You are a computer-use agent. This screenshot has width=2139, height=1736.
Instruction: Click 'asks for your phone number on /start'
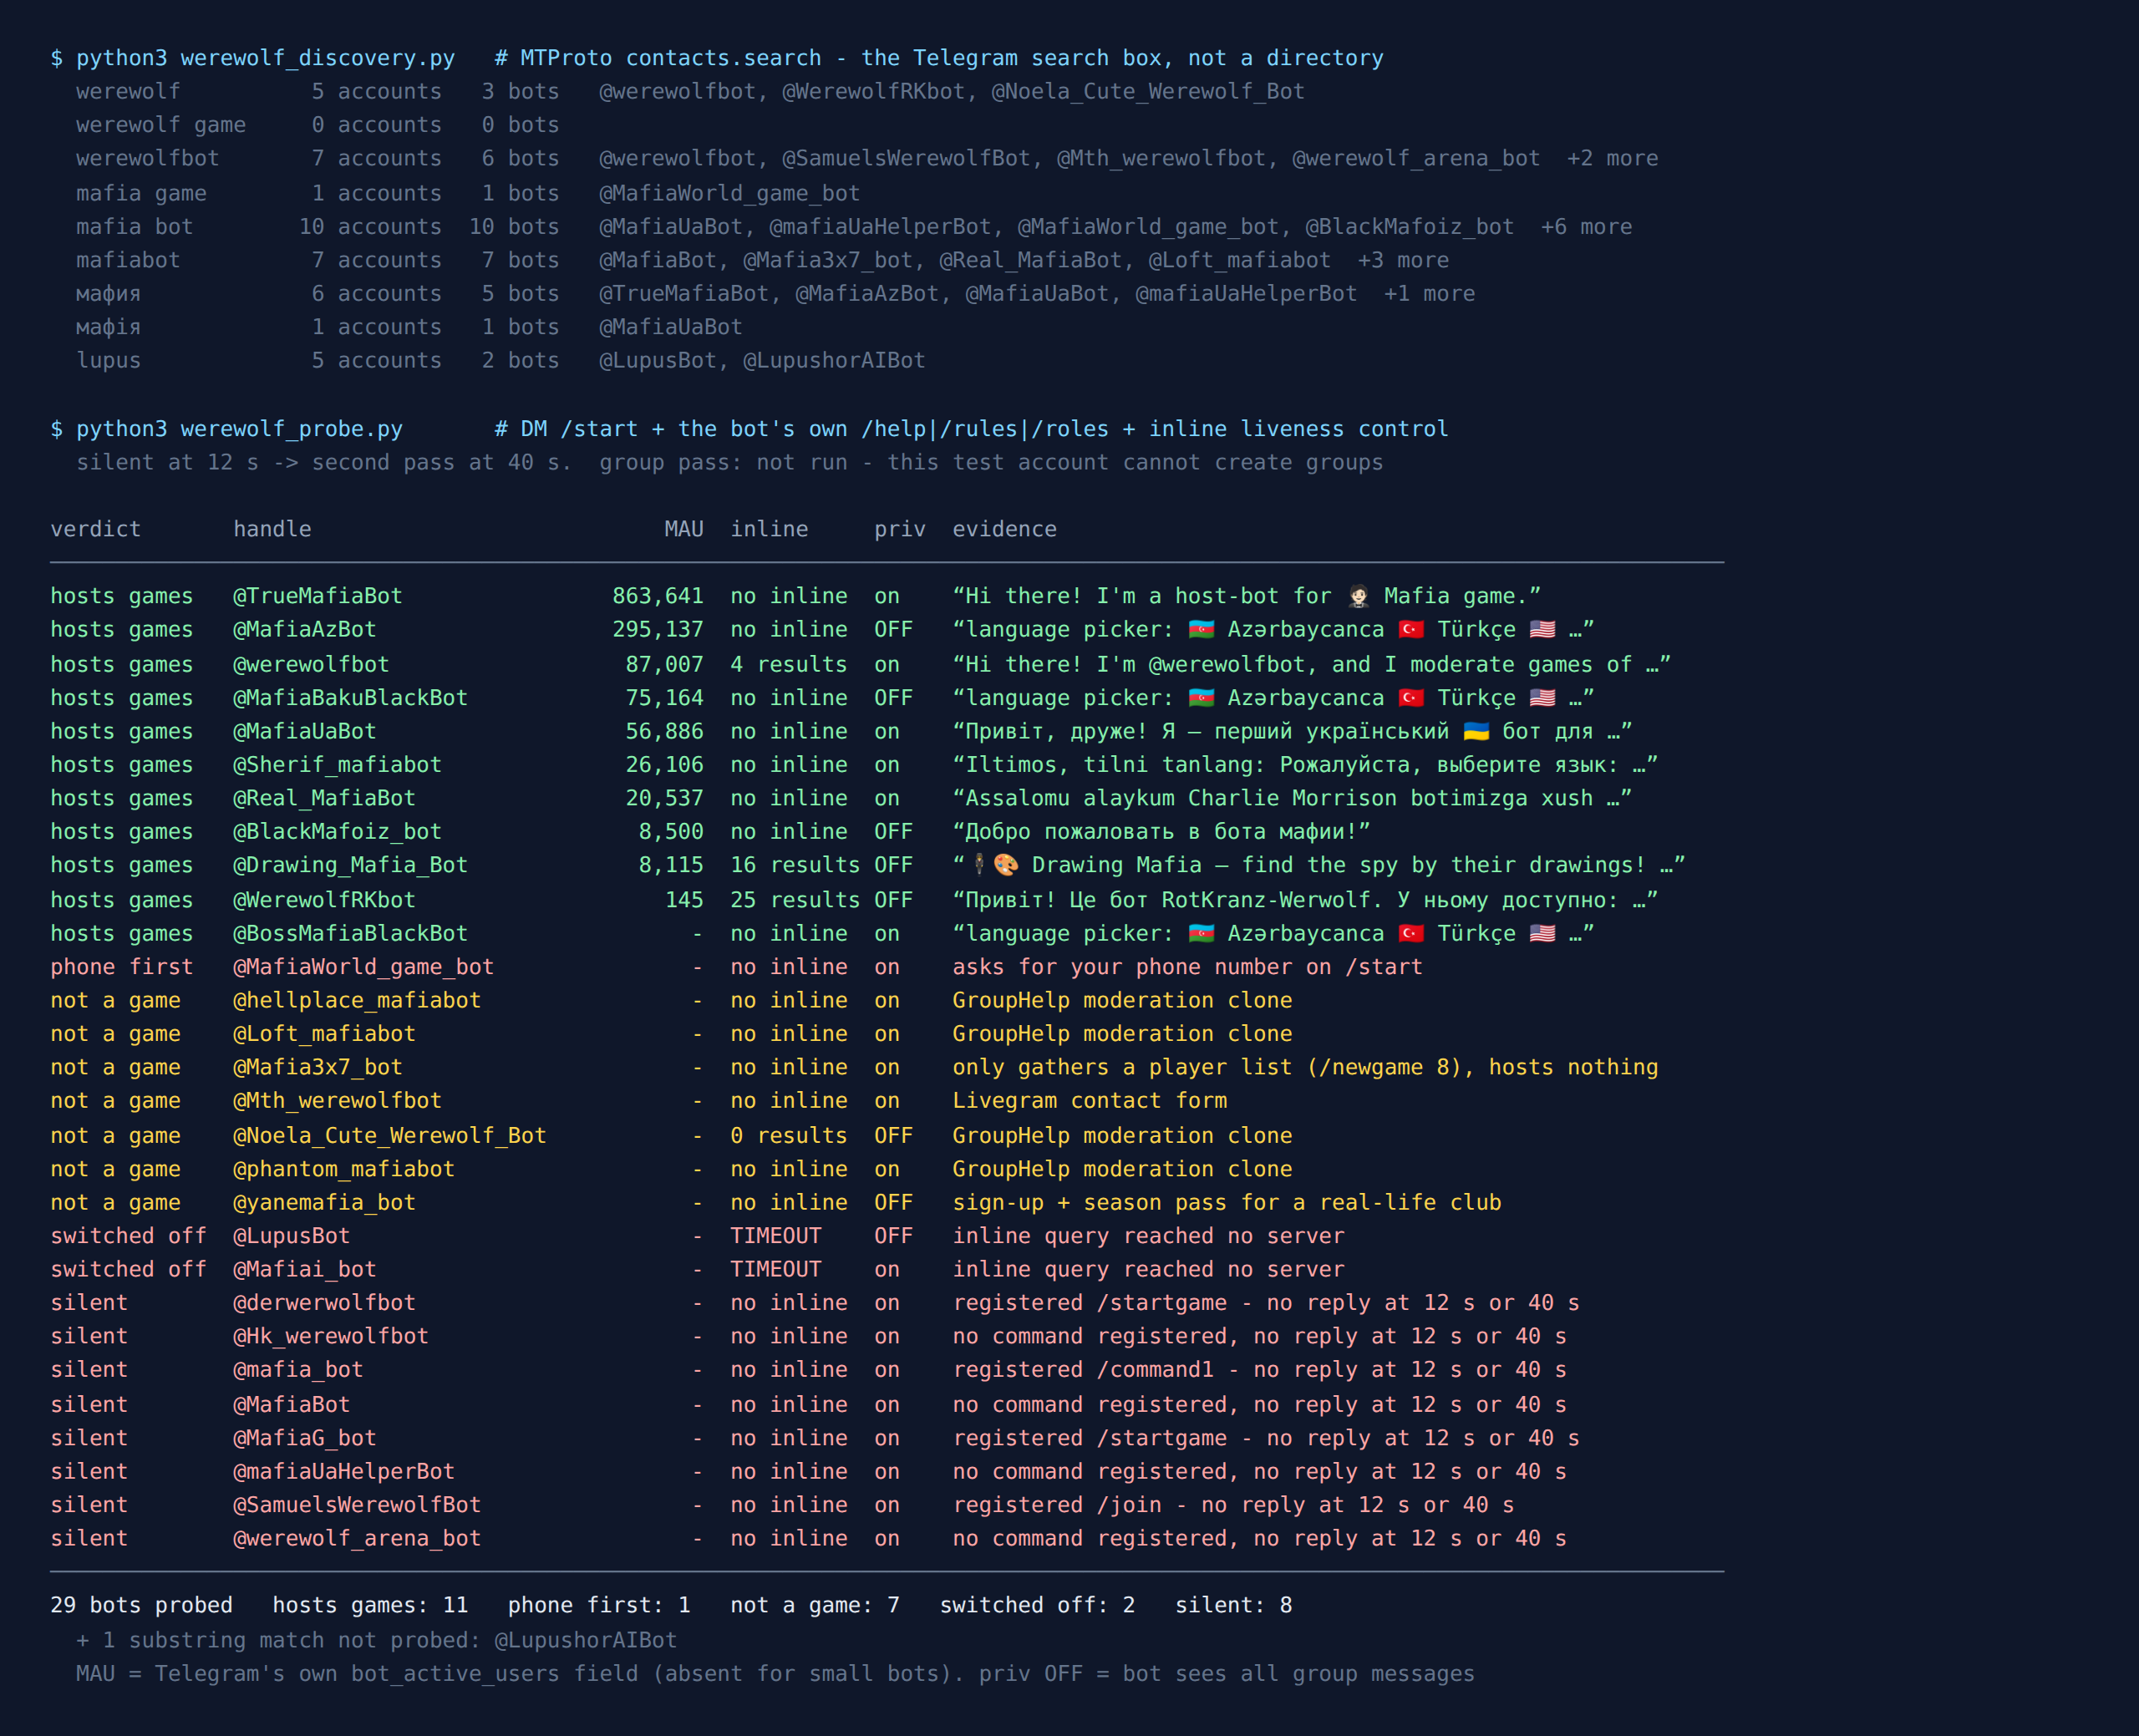click(x=1187, y=967)
